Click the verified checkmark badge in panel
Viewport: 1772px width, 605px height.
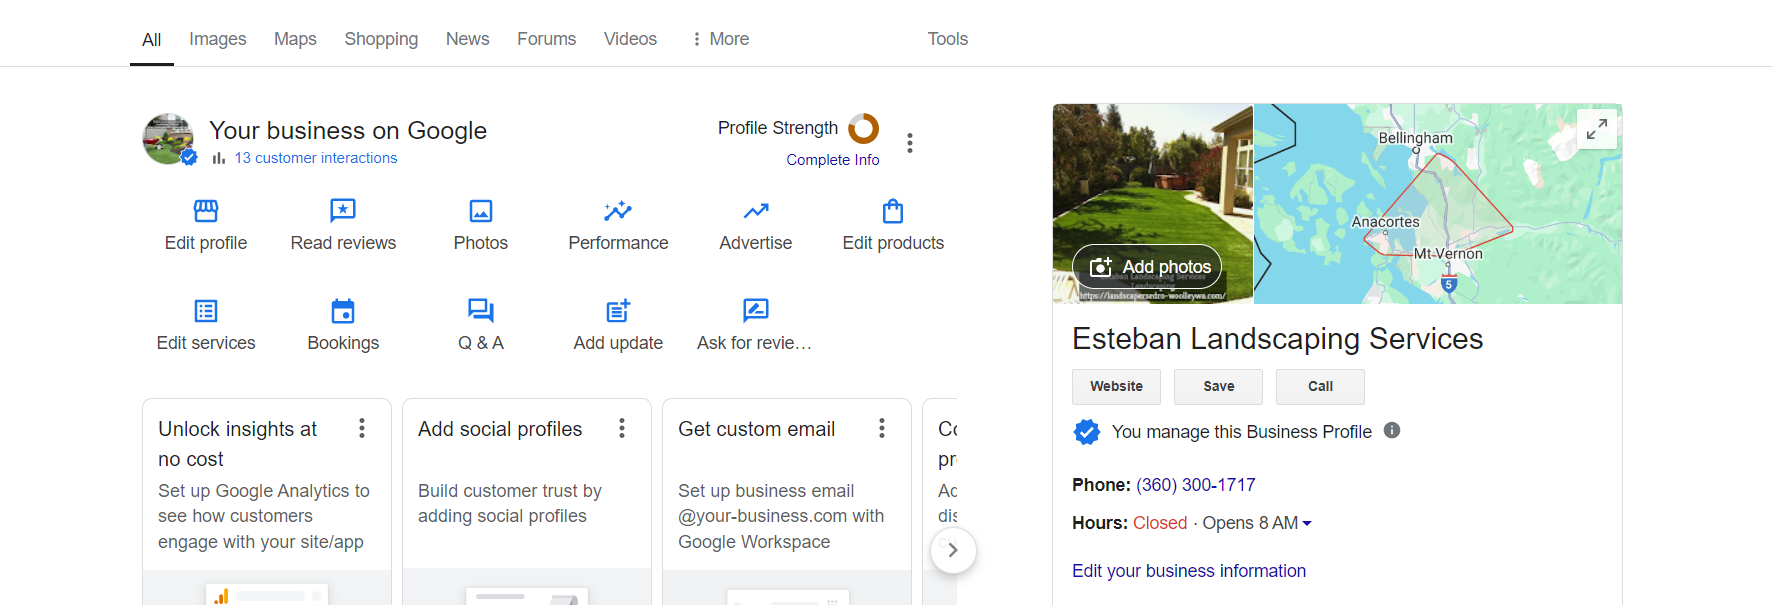(1087, 432)
